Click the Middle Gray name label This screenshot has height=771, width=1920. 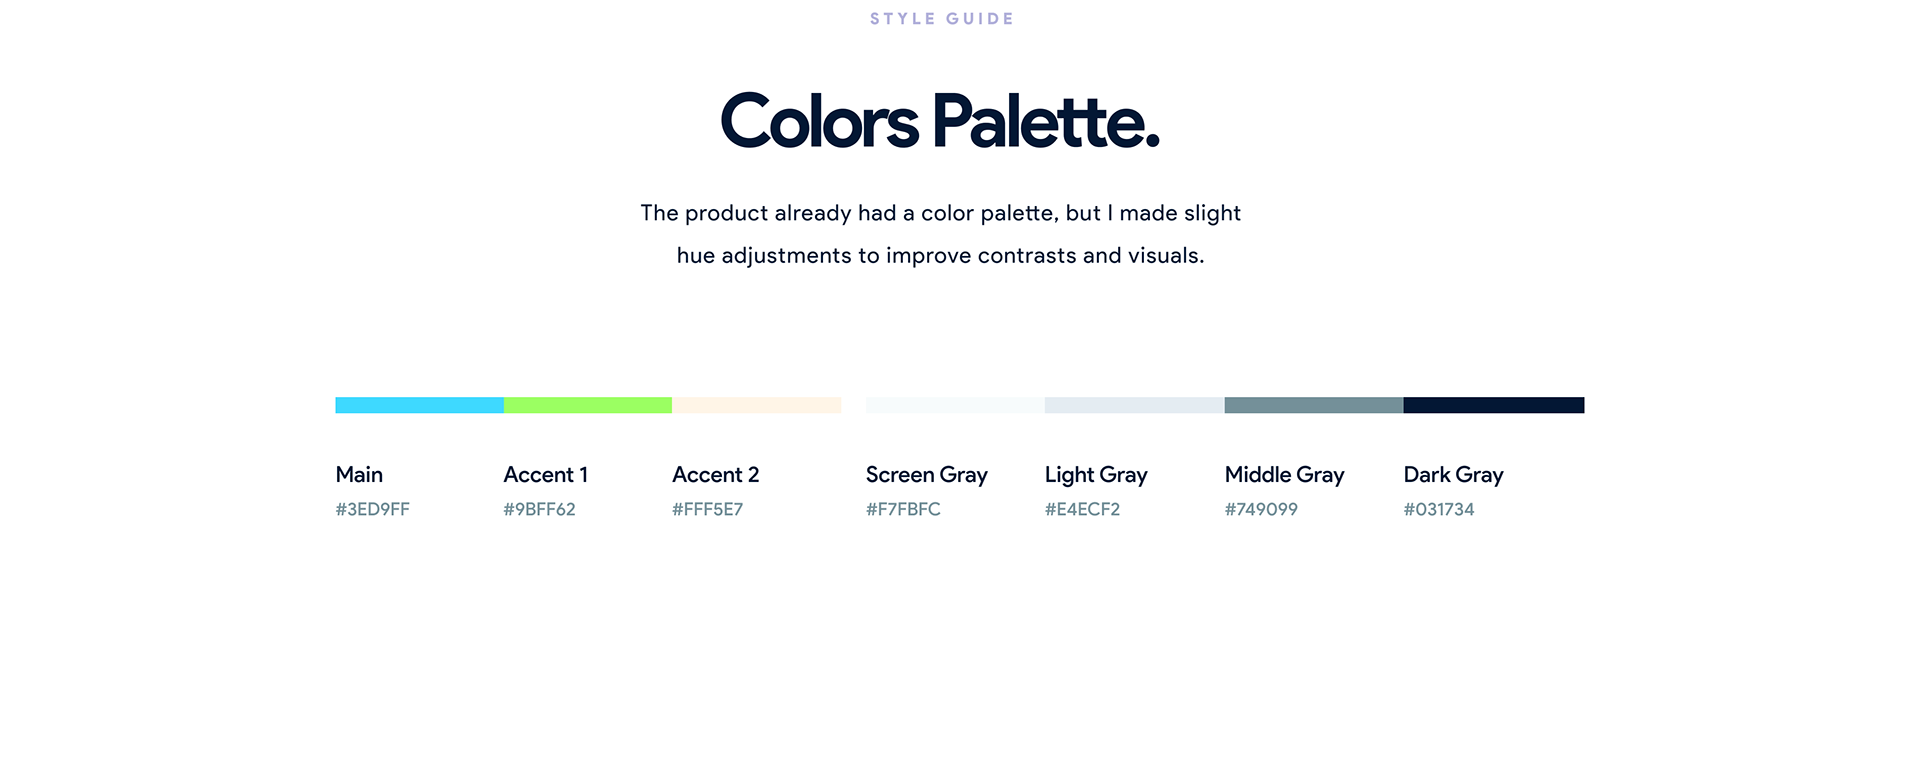1285,475
